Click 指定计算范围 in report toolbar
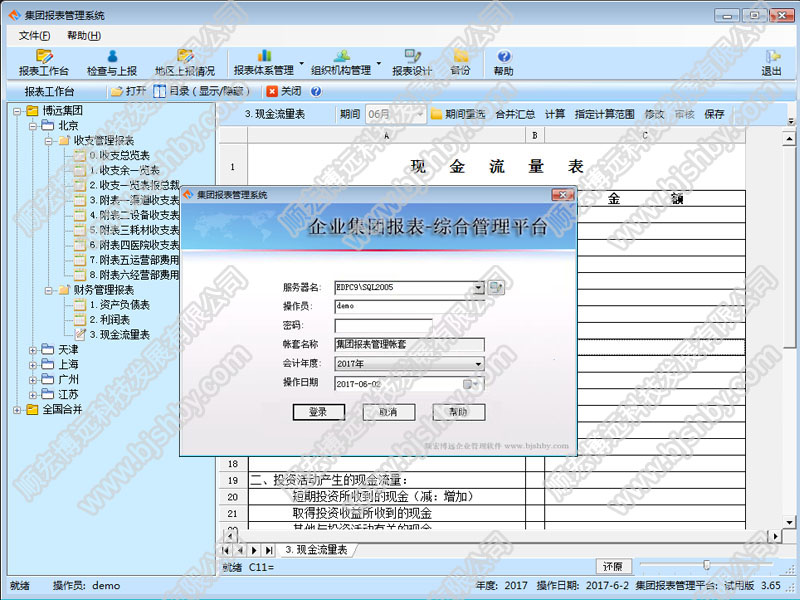 coord(605,114)
